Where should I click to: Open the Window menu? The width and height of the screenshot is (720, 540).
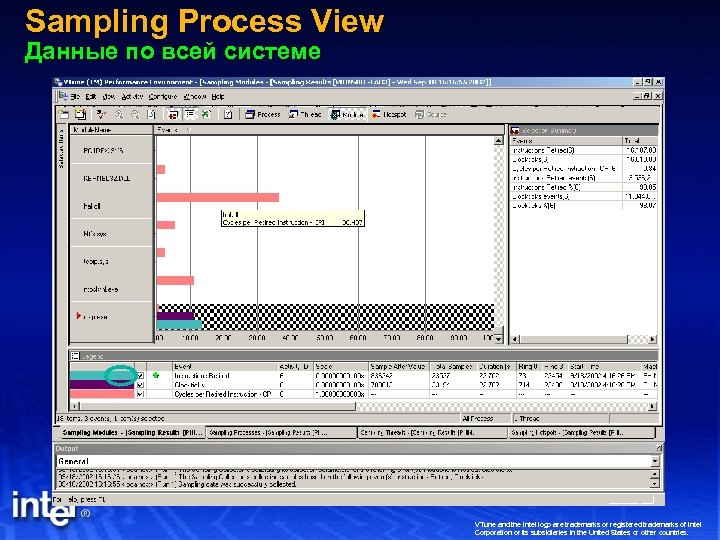click(x=195, y=97)
